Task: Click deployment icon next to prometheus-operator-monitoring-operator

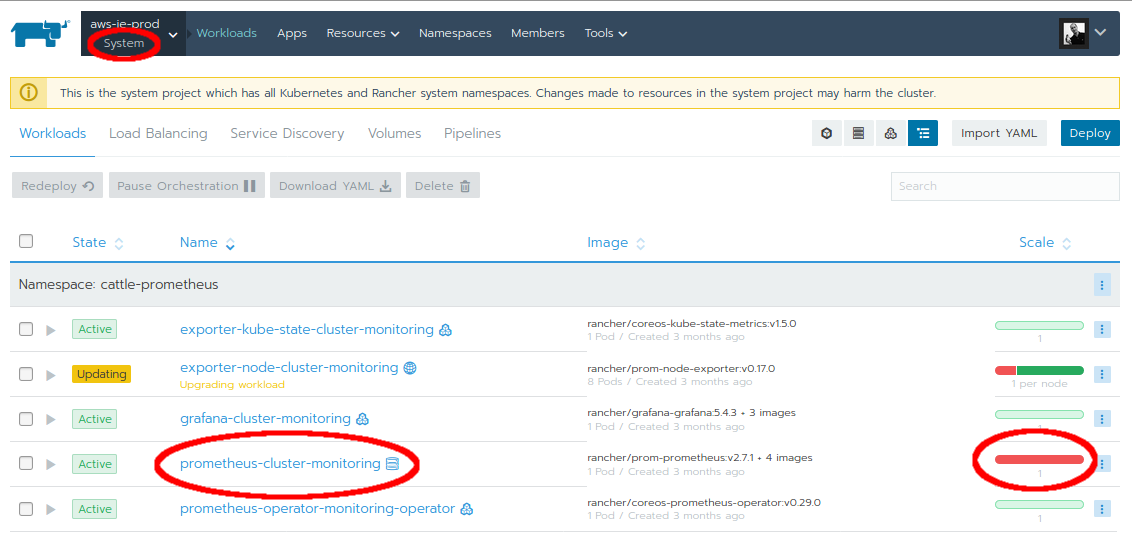Action: (x=466, y=509)
